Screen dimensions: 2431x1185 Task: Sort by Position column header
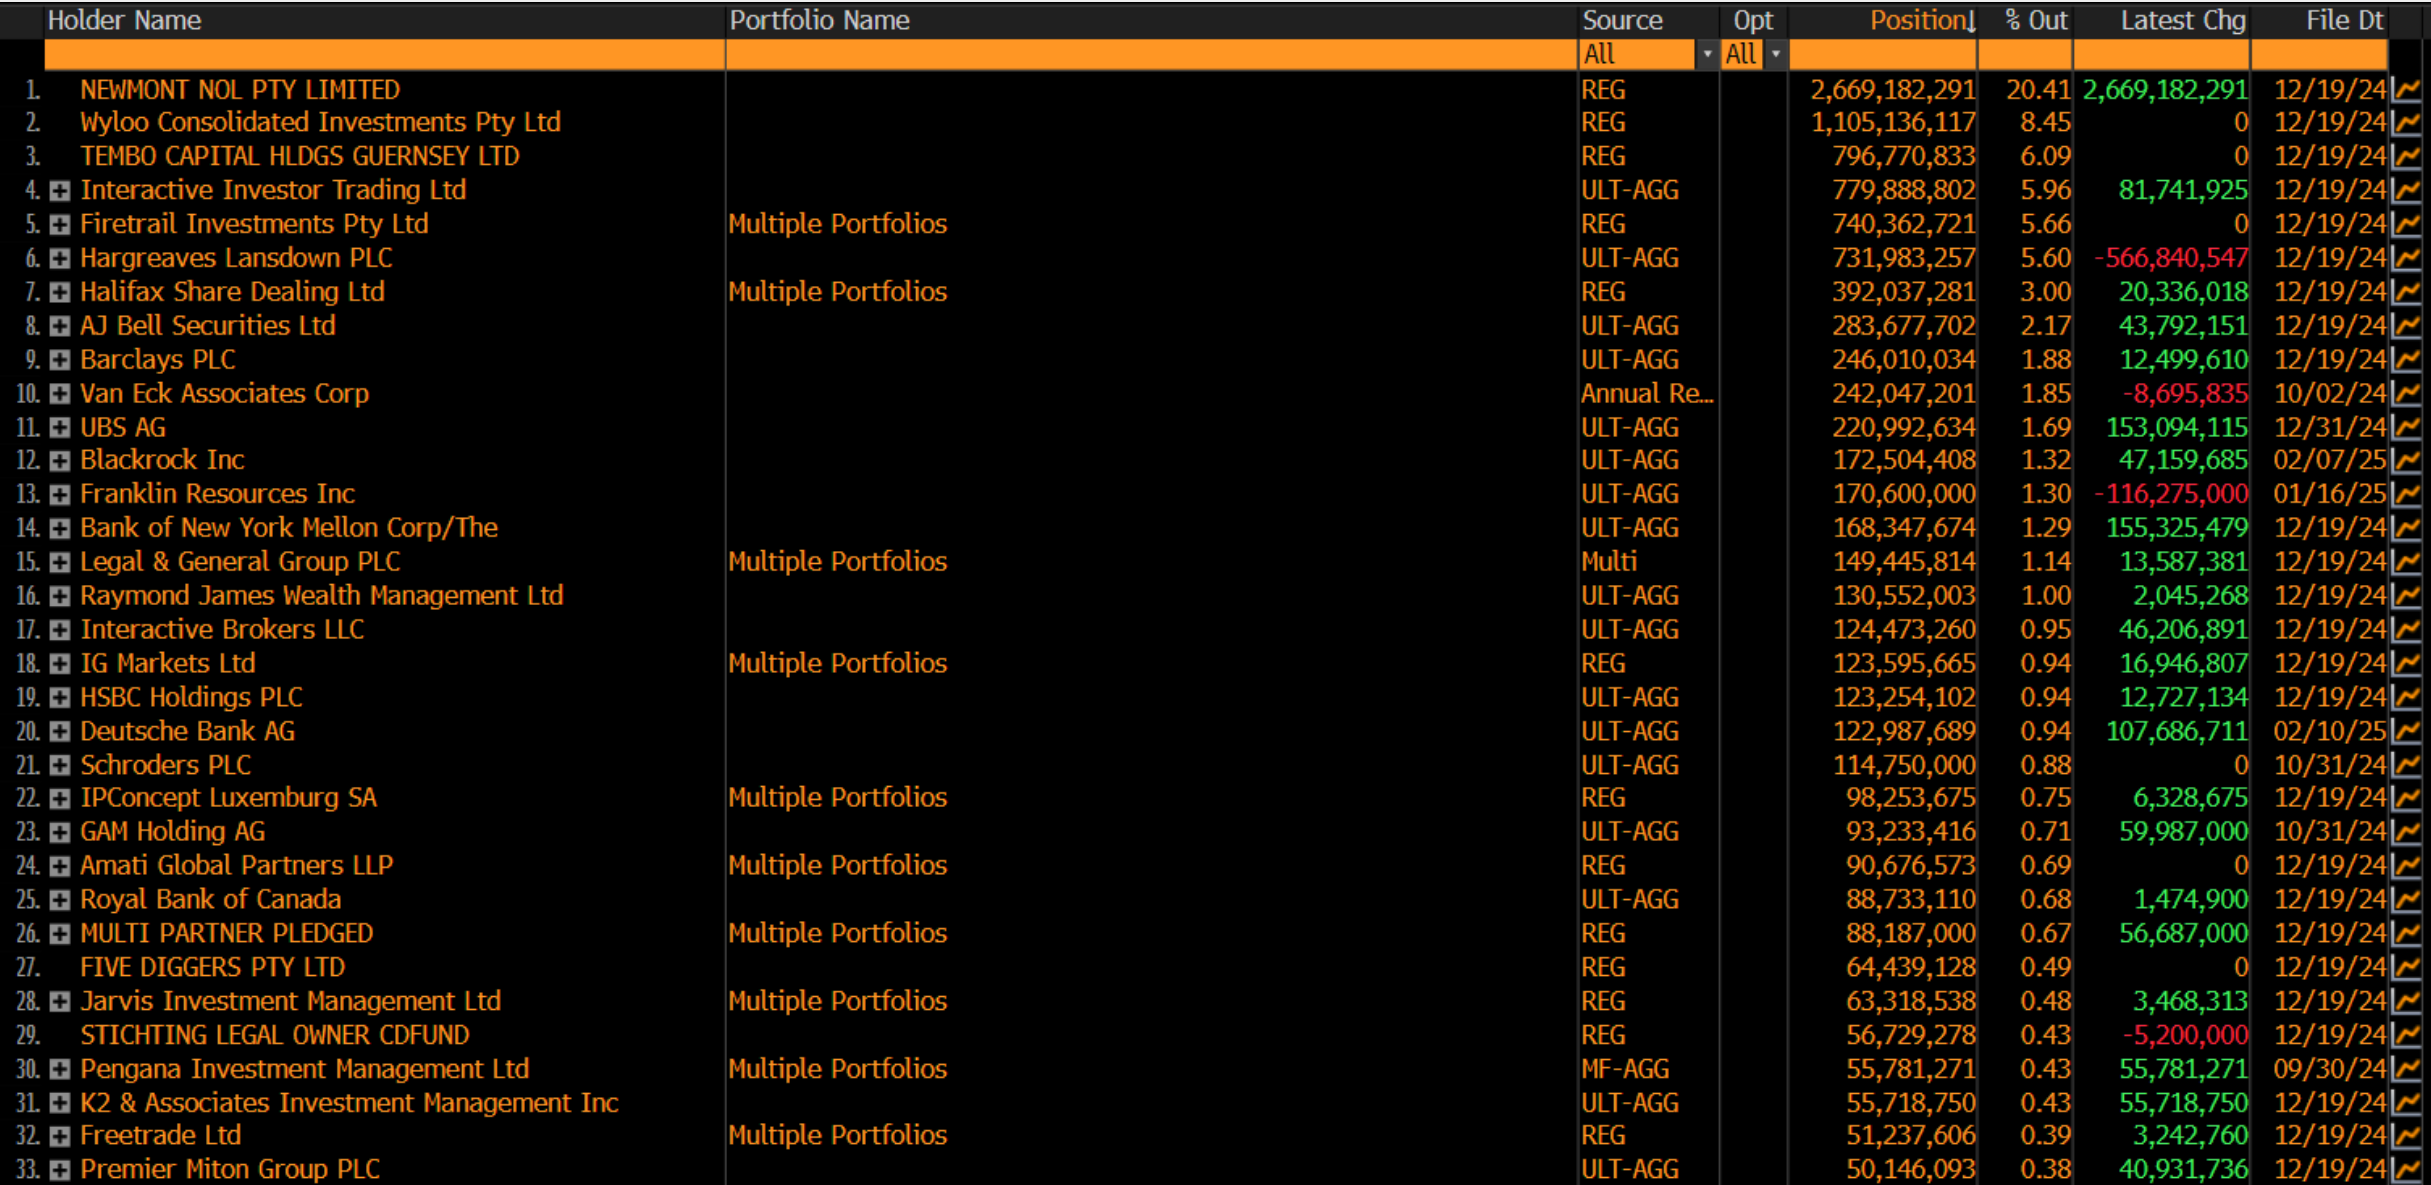point(1923,20)
